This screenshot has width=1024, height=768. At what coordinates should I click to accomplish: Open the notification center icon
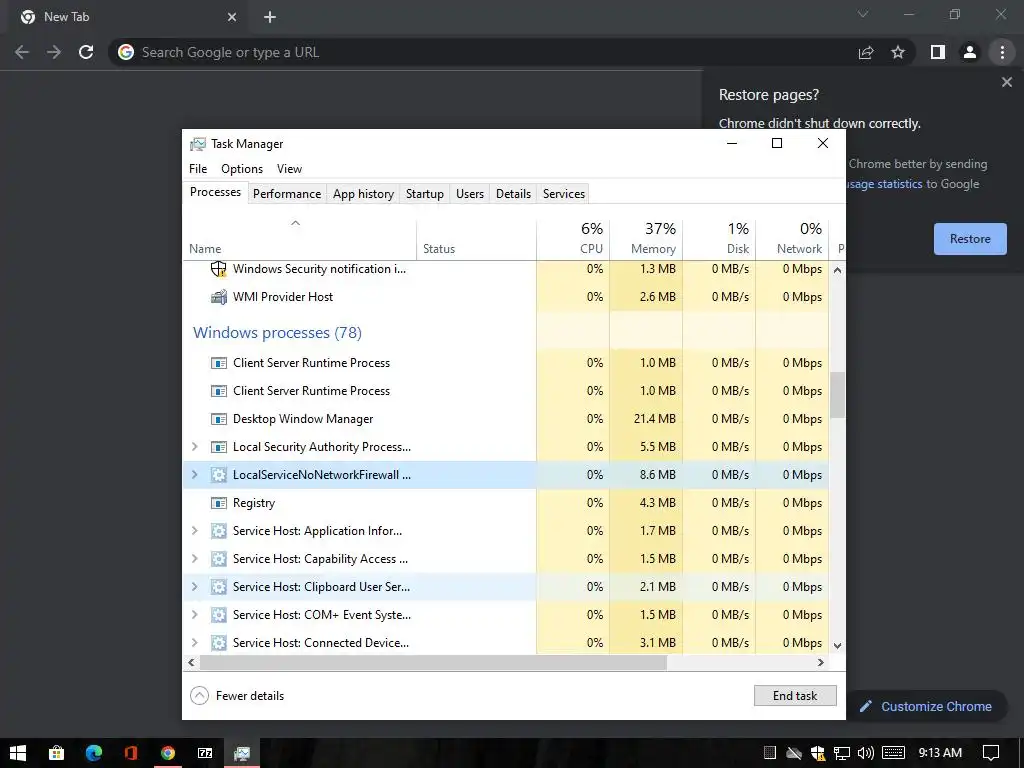tap(991, 753)
